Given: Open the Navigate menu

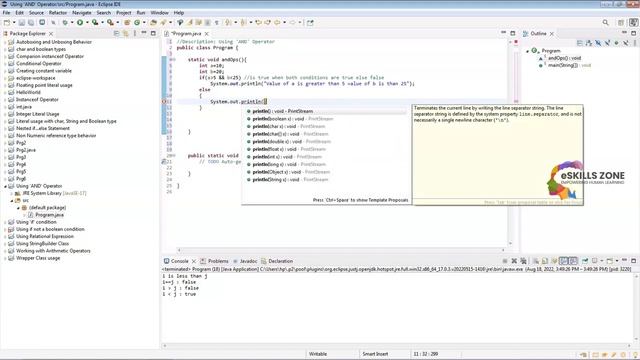Looking at the screenshot, I should click(82, 13).
